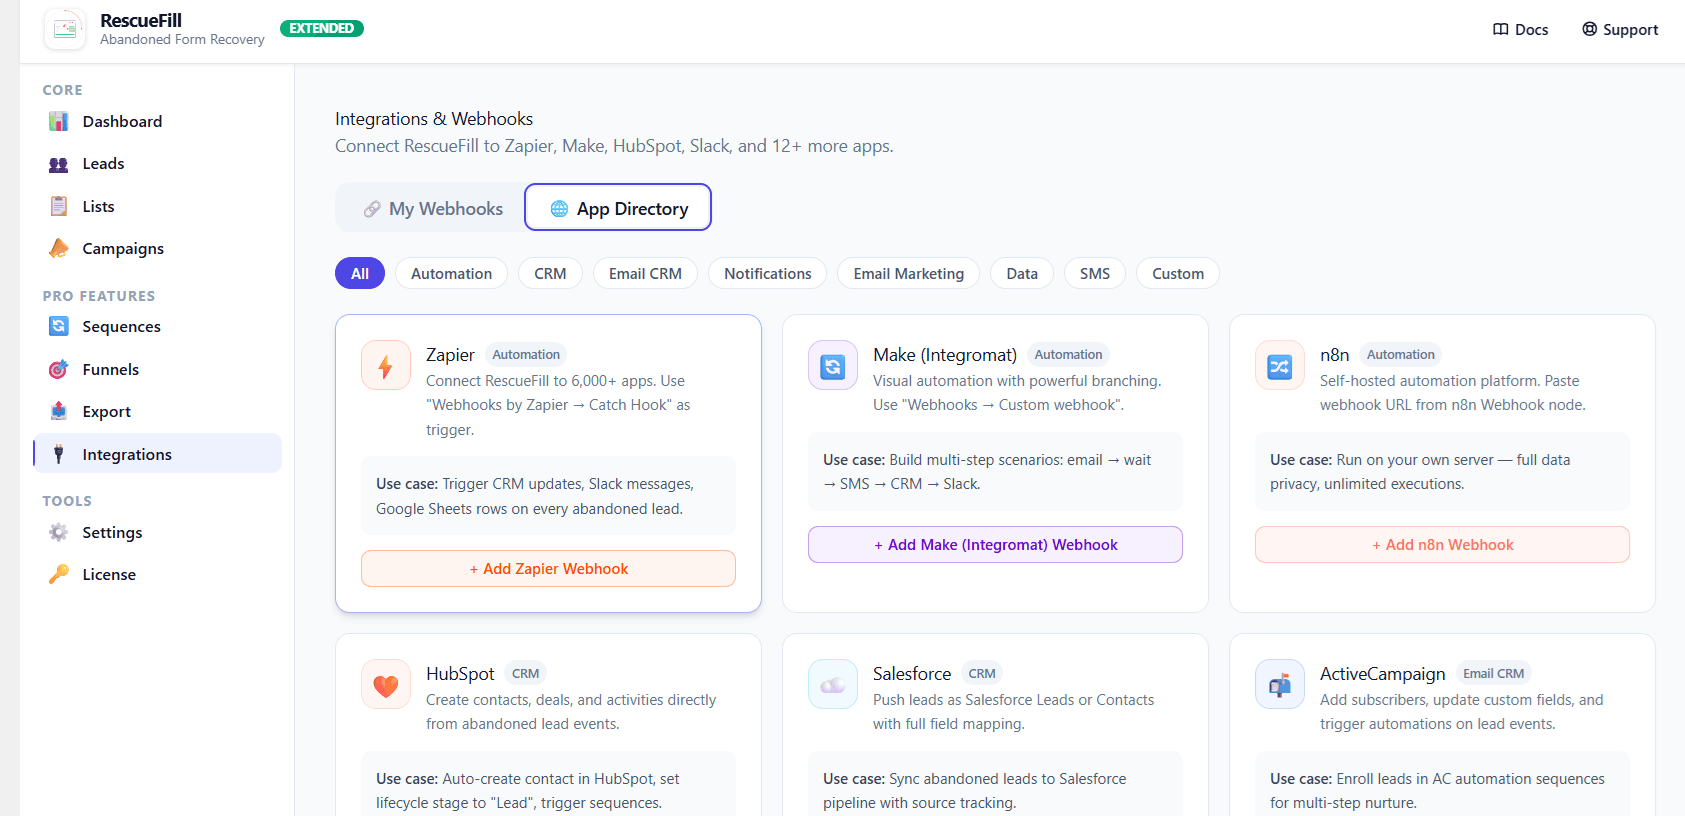Click the Salesforce CRM tag

point(982,673)
